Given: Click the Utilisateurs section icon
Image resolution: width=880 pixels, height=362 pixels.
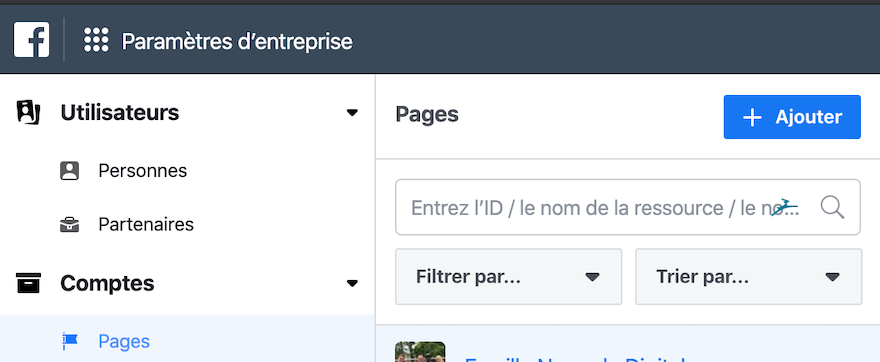Looking at the screenshot, I should [28, 112].
